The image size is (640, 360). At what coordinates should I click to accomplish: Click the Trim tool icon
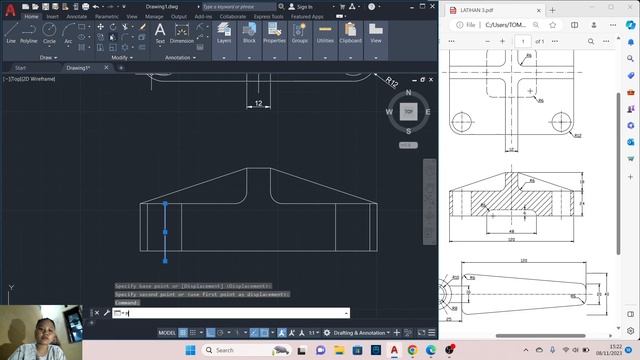125,27
